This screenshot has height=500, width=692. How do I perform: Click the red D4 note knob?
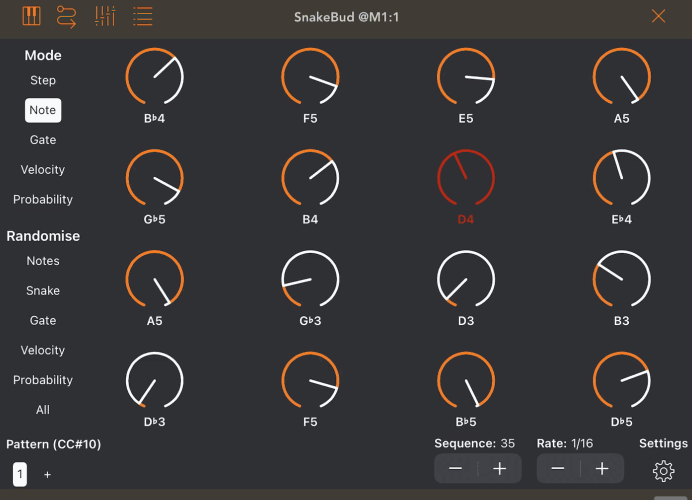click(465, 180)
